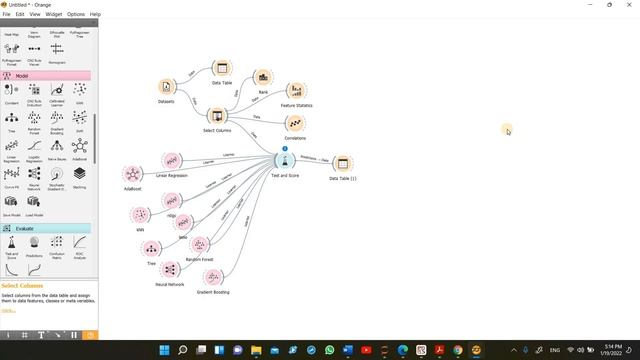Open the Datasets node on canvas

click(x=166, y=87)
